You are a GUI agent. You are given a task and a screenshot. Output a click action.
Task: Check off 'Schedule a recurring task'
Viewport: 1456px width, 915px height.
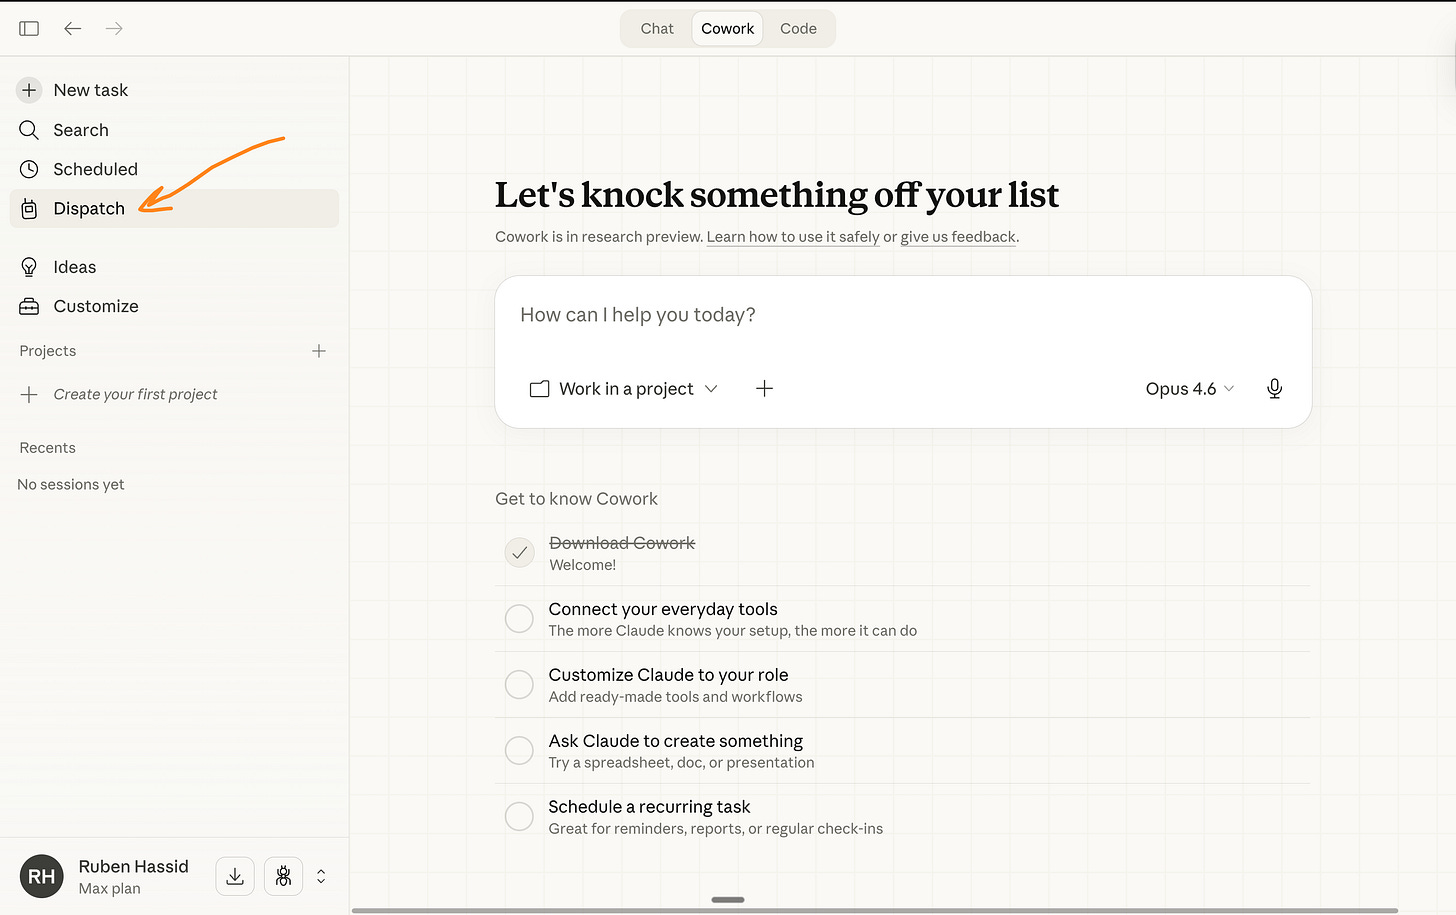(519, 817)
